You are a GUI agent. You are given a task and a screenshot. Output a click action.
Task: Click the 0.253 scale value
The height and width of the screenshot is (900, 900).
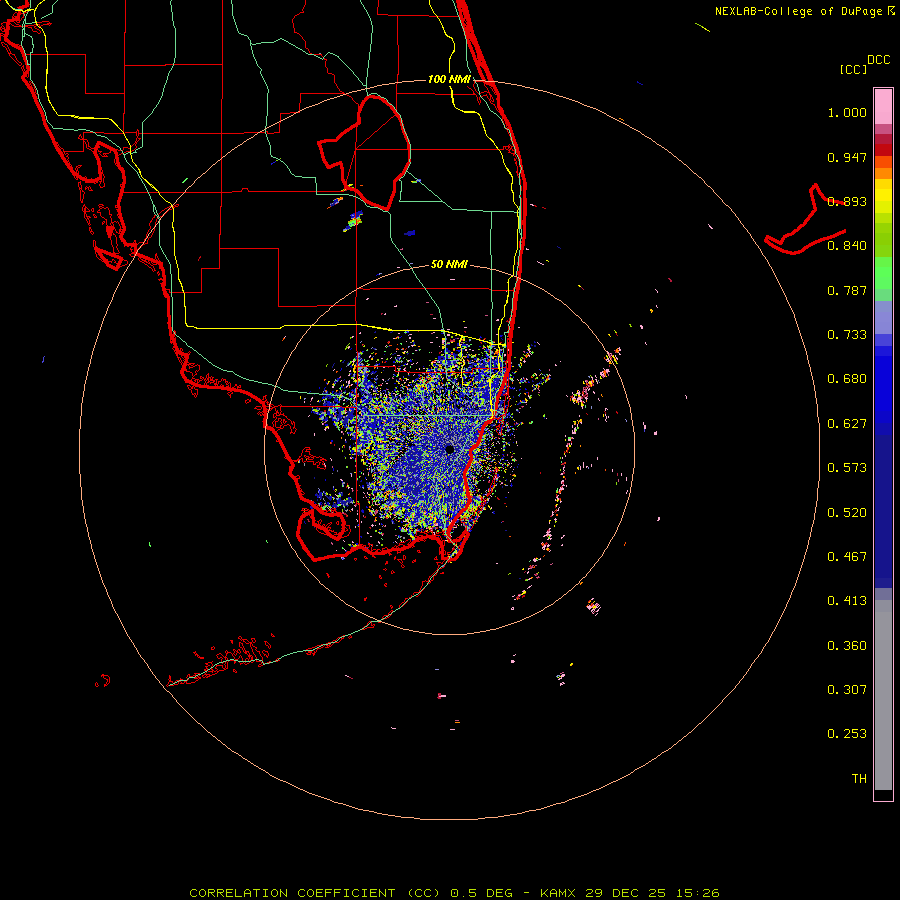coord(847,734)
